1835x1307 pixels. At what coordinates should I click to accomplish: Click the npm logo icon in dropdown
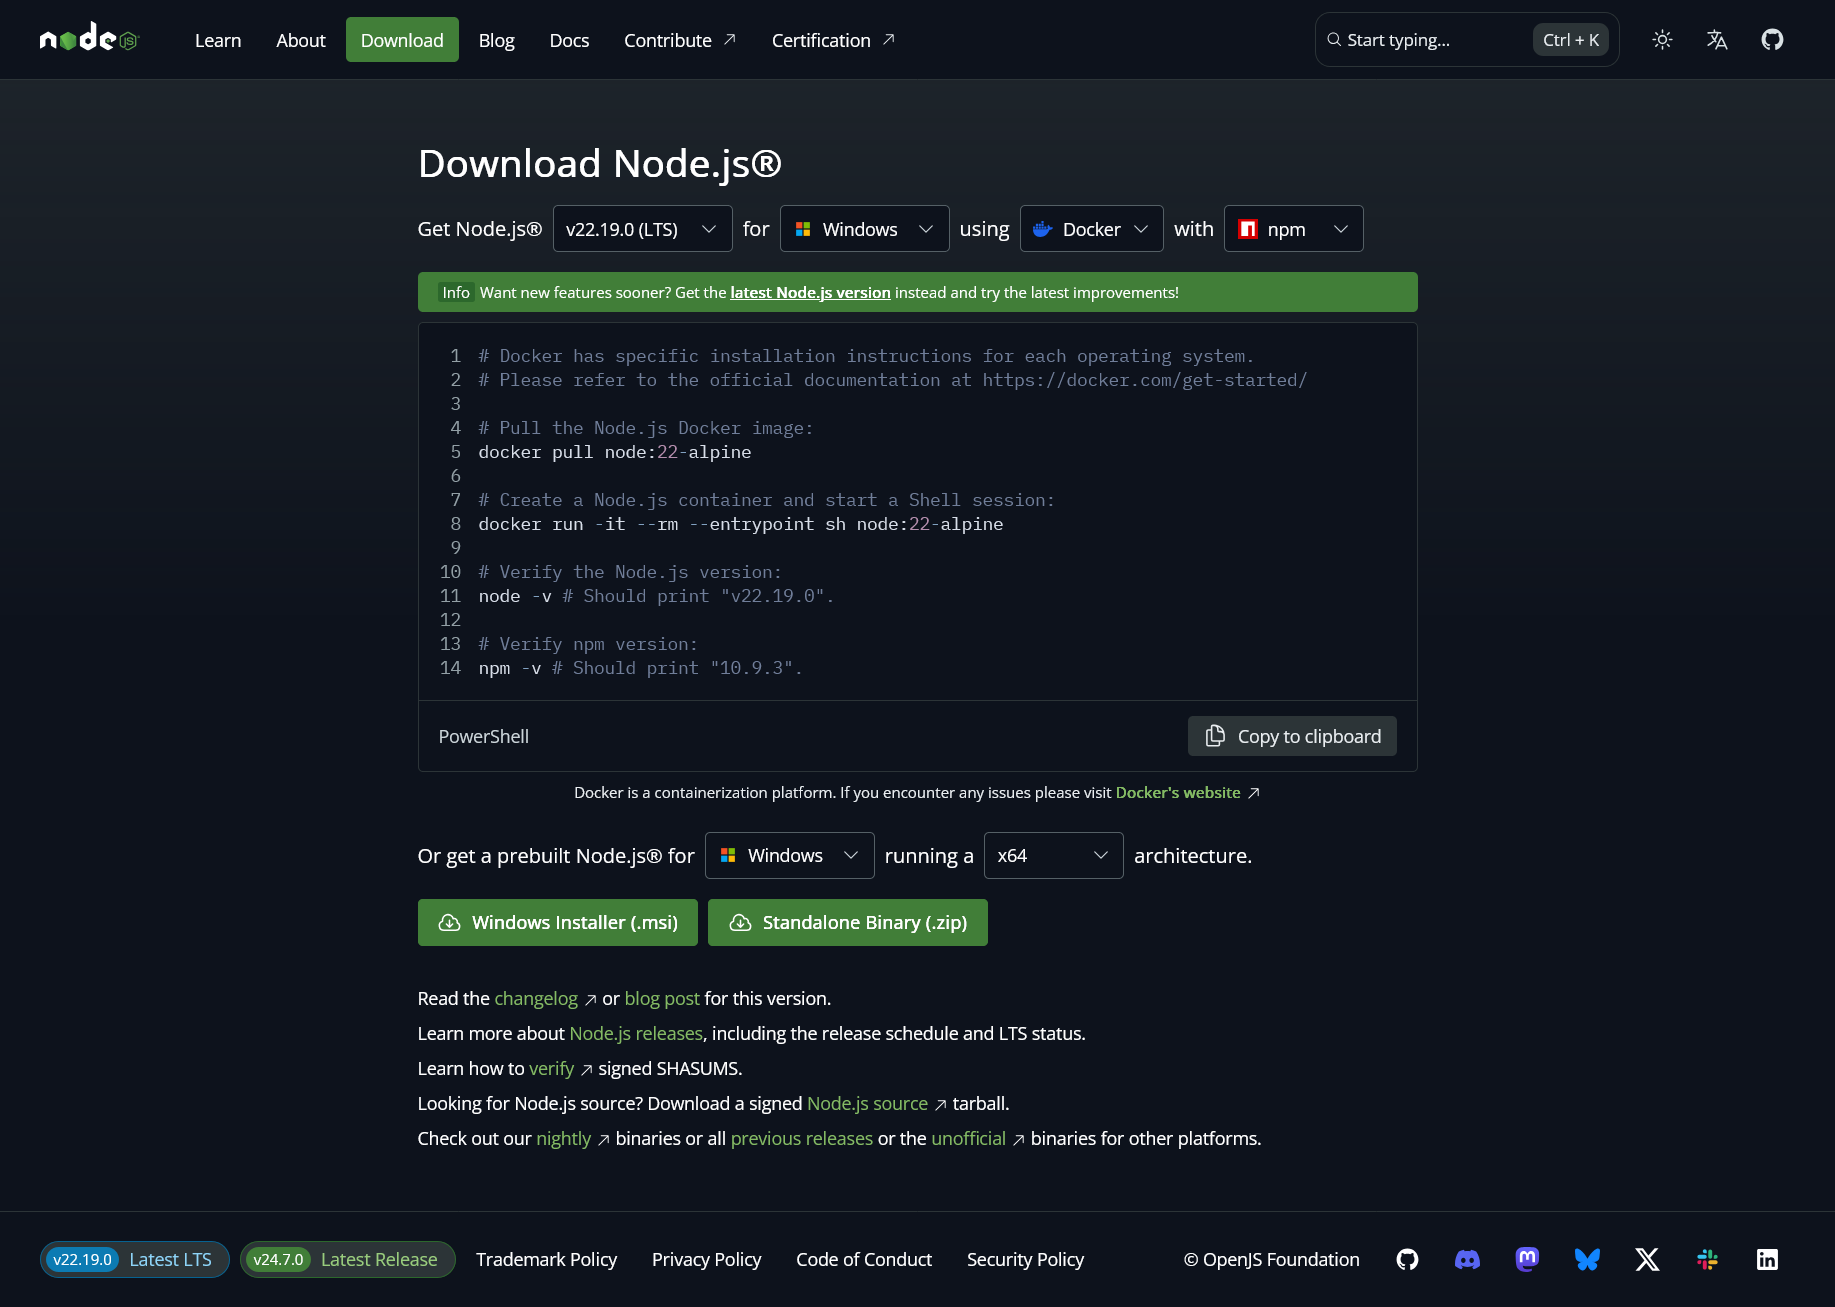coord(1247,229)
